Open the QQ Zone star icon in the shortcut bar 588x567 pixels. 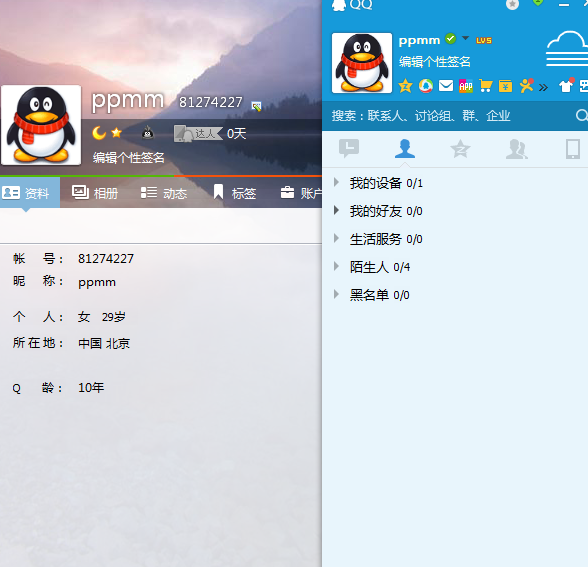405,86
